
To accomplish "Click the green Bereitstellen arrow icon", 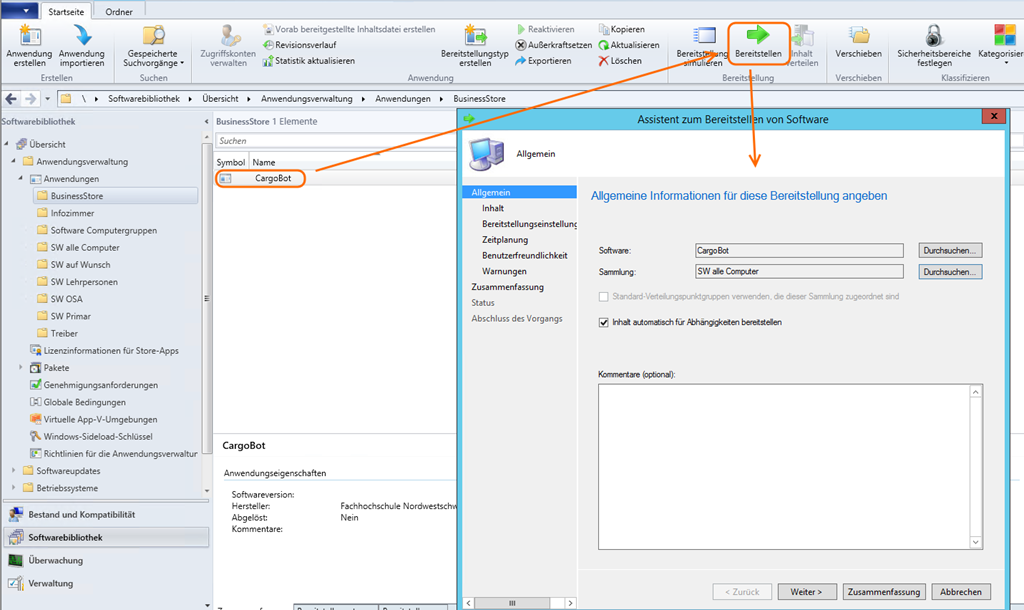I will pos(757,36).
